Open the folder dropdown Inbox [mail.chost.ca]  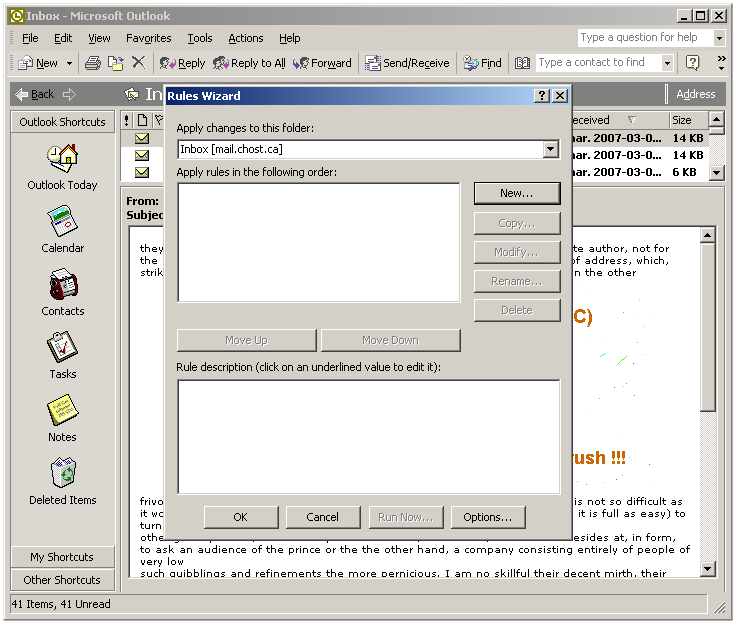coord(550,149)
